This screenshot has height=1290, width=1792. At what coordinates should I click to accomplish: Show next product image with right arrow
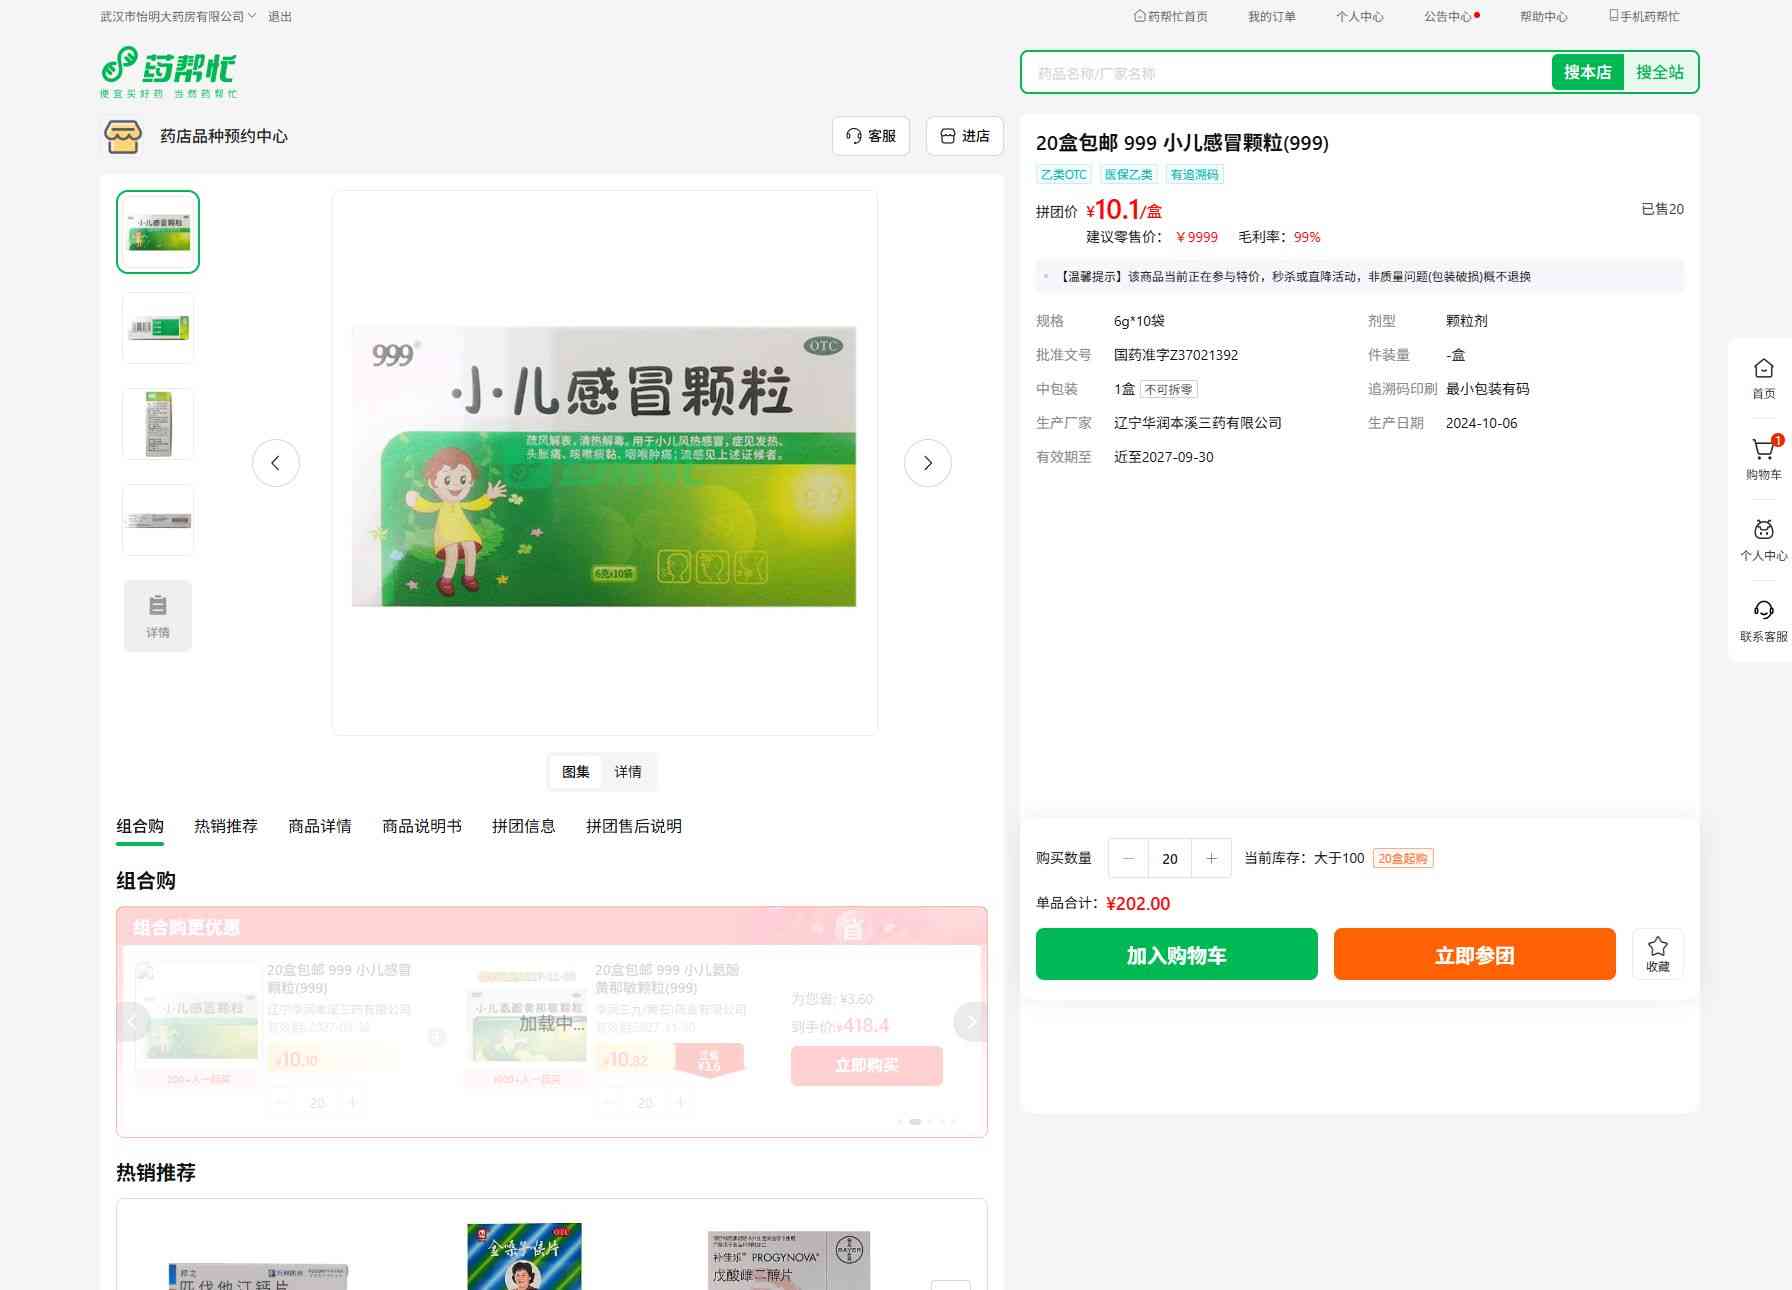click(927, 463)
